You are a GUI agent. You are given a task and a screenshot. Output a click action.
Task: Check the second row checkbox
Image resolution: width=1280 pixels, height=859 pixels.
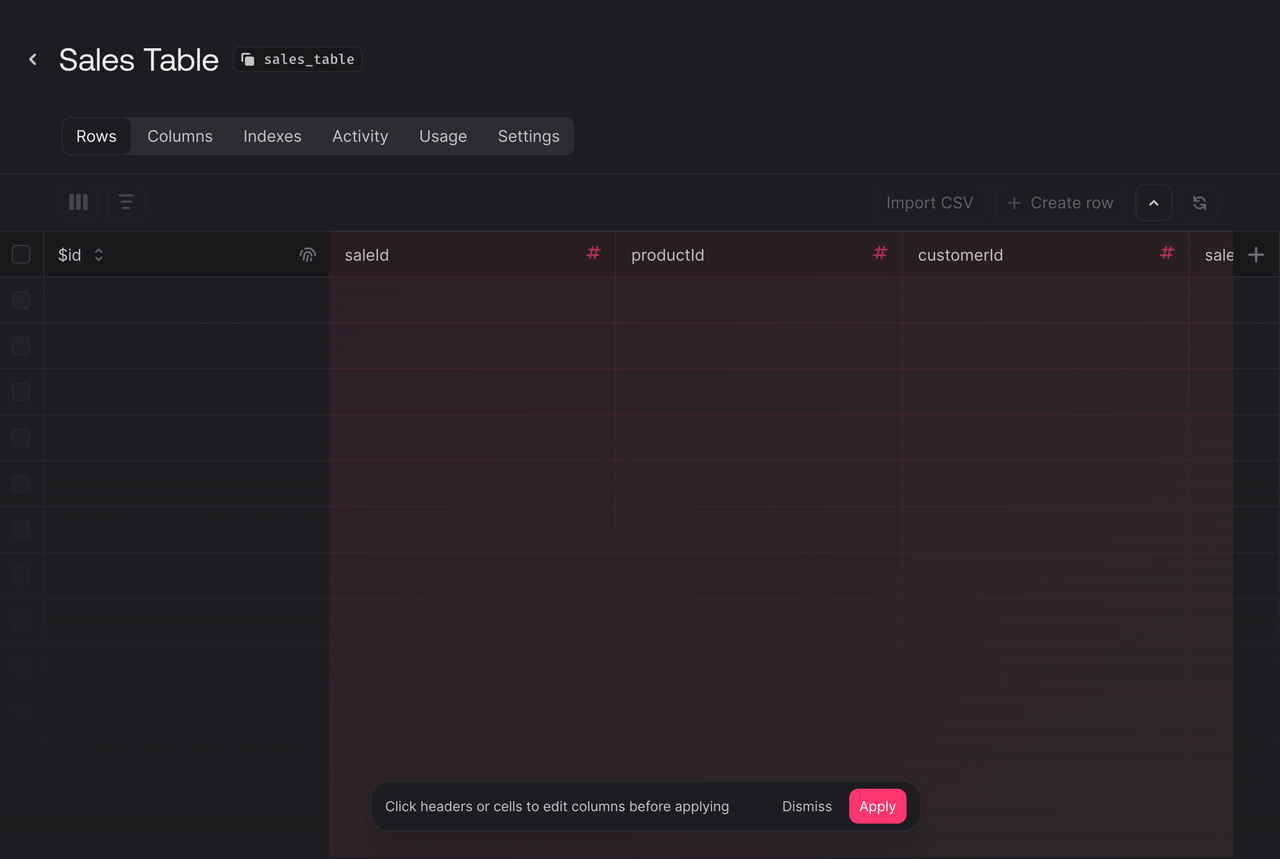coord(21,346)
